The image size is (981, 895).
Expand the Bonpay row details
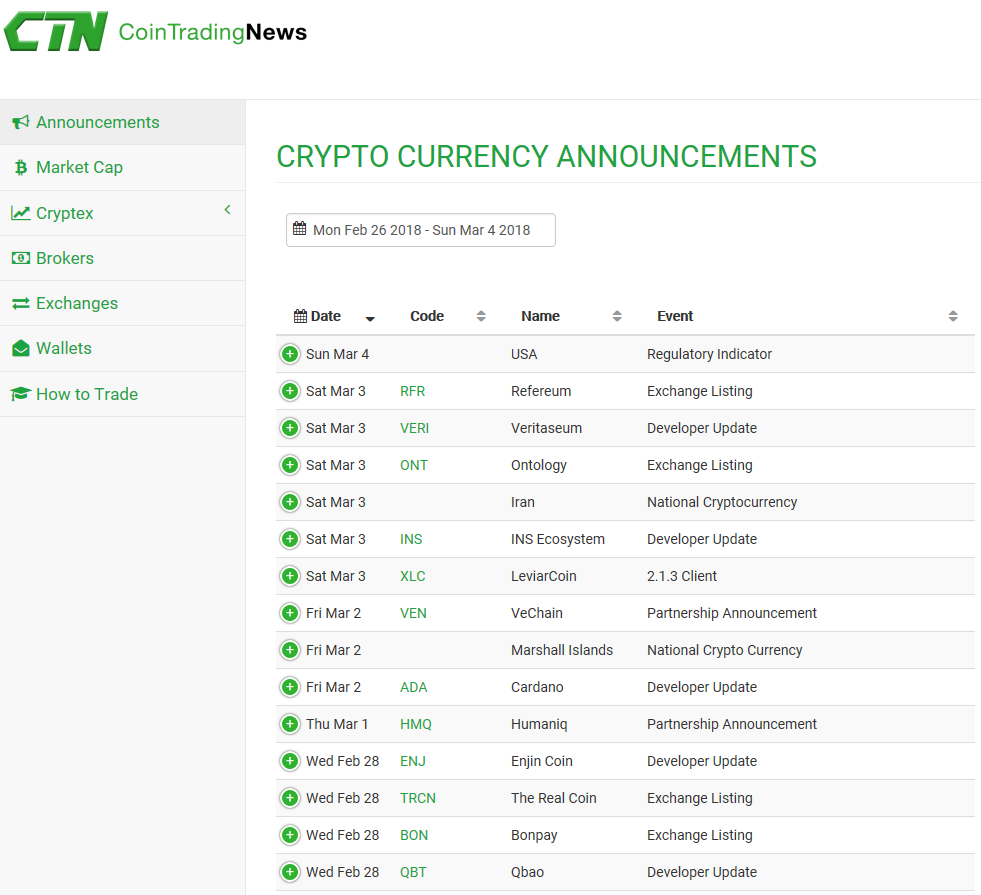pos(290,834)
